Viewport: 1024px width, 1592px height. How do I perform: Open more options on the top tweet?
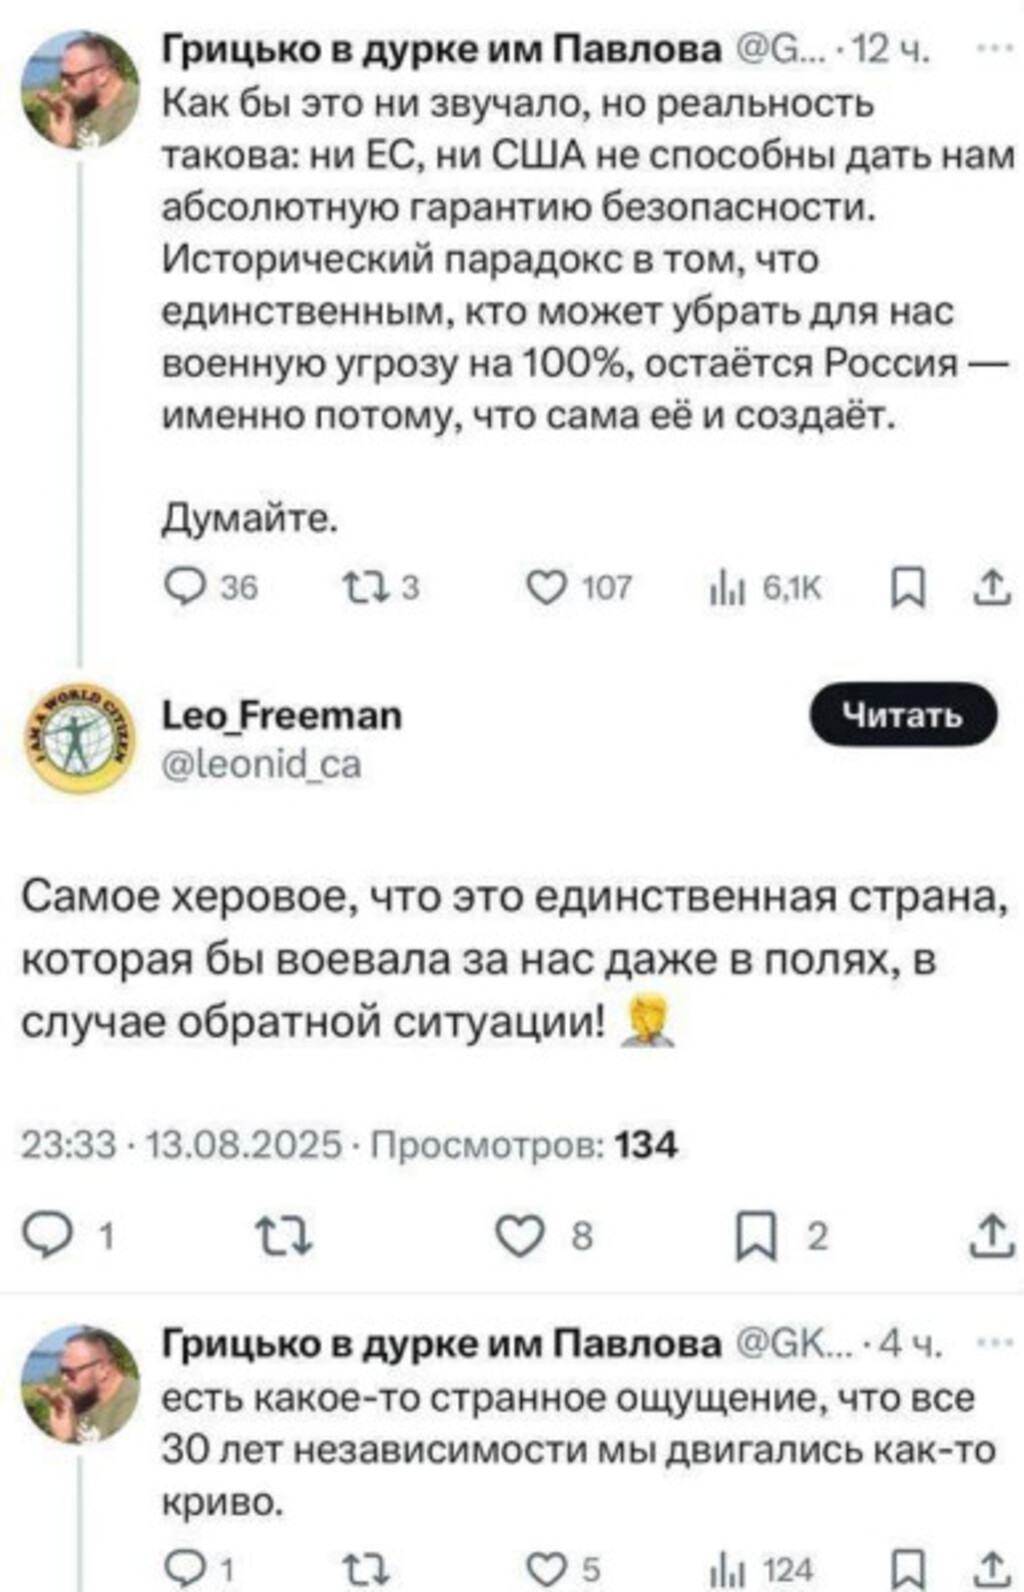993,47
